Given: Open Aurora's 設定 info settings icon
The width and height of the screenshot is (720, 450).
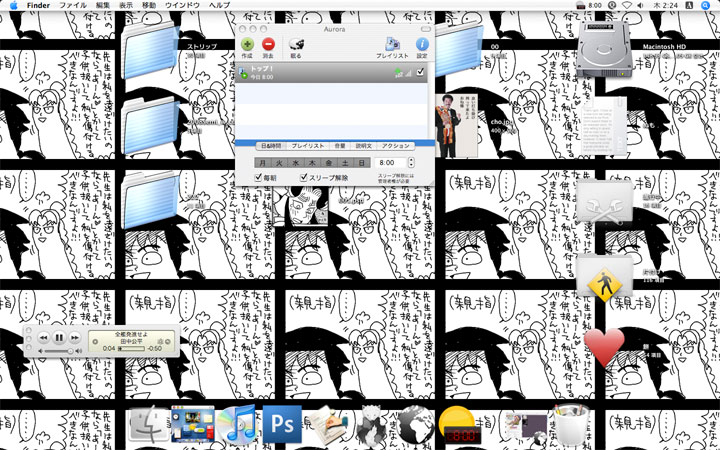Looking at the screenshot, I should tap(422, 44).
